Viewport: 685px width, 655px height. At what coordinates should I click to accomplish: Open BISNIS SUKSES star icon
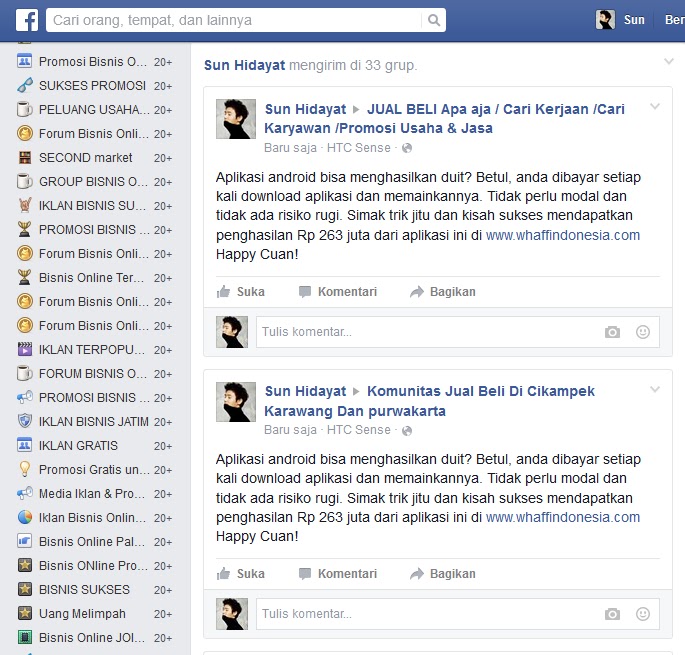[x=24, y=589]
